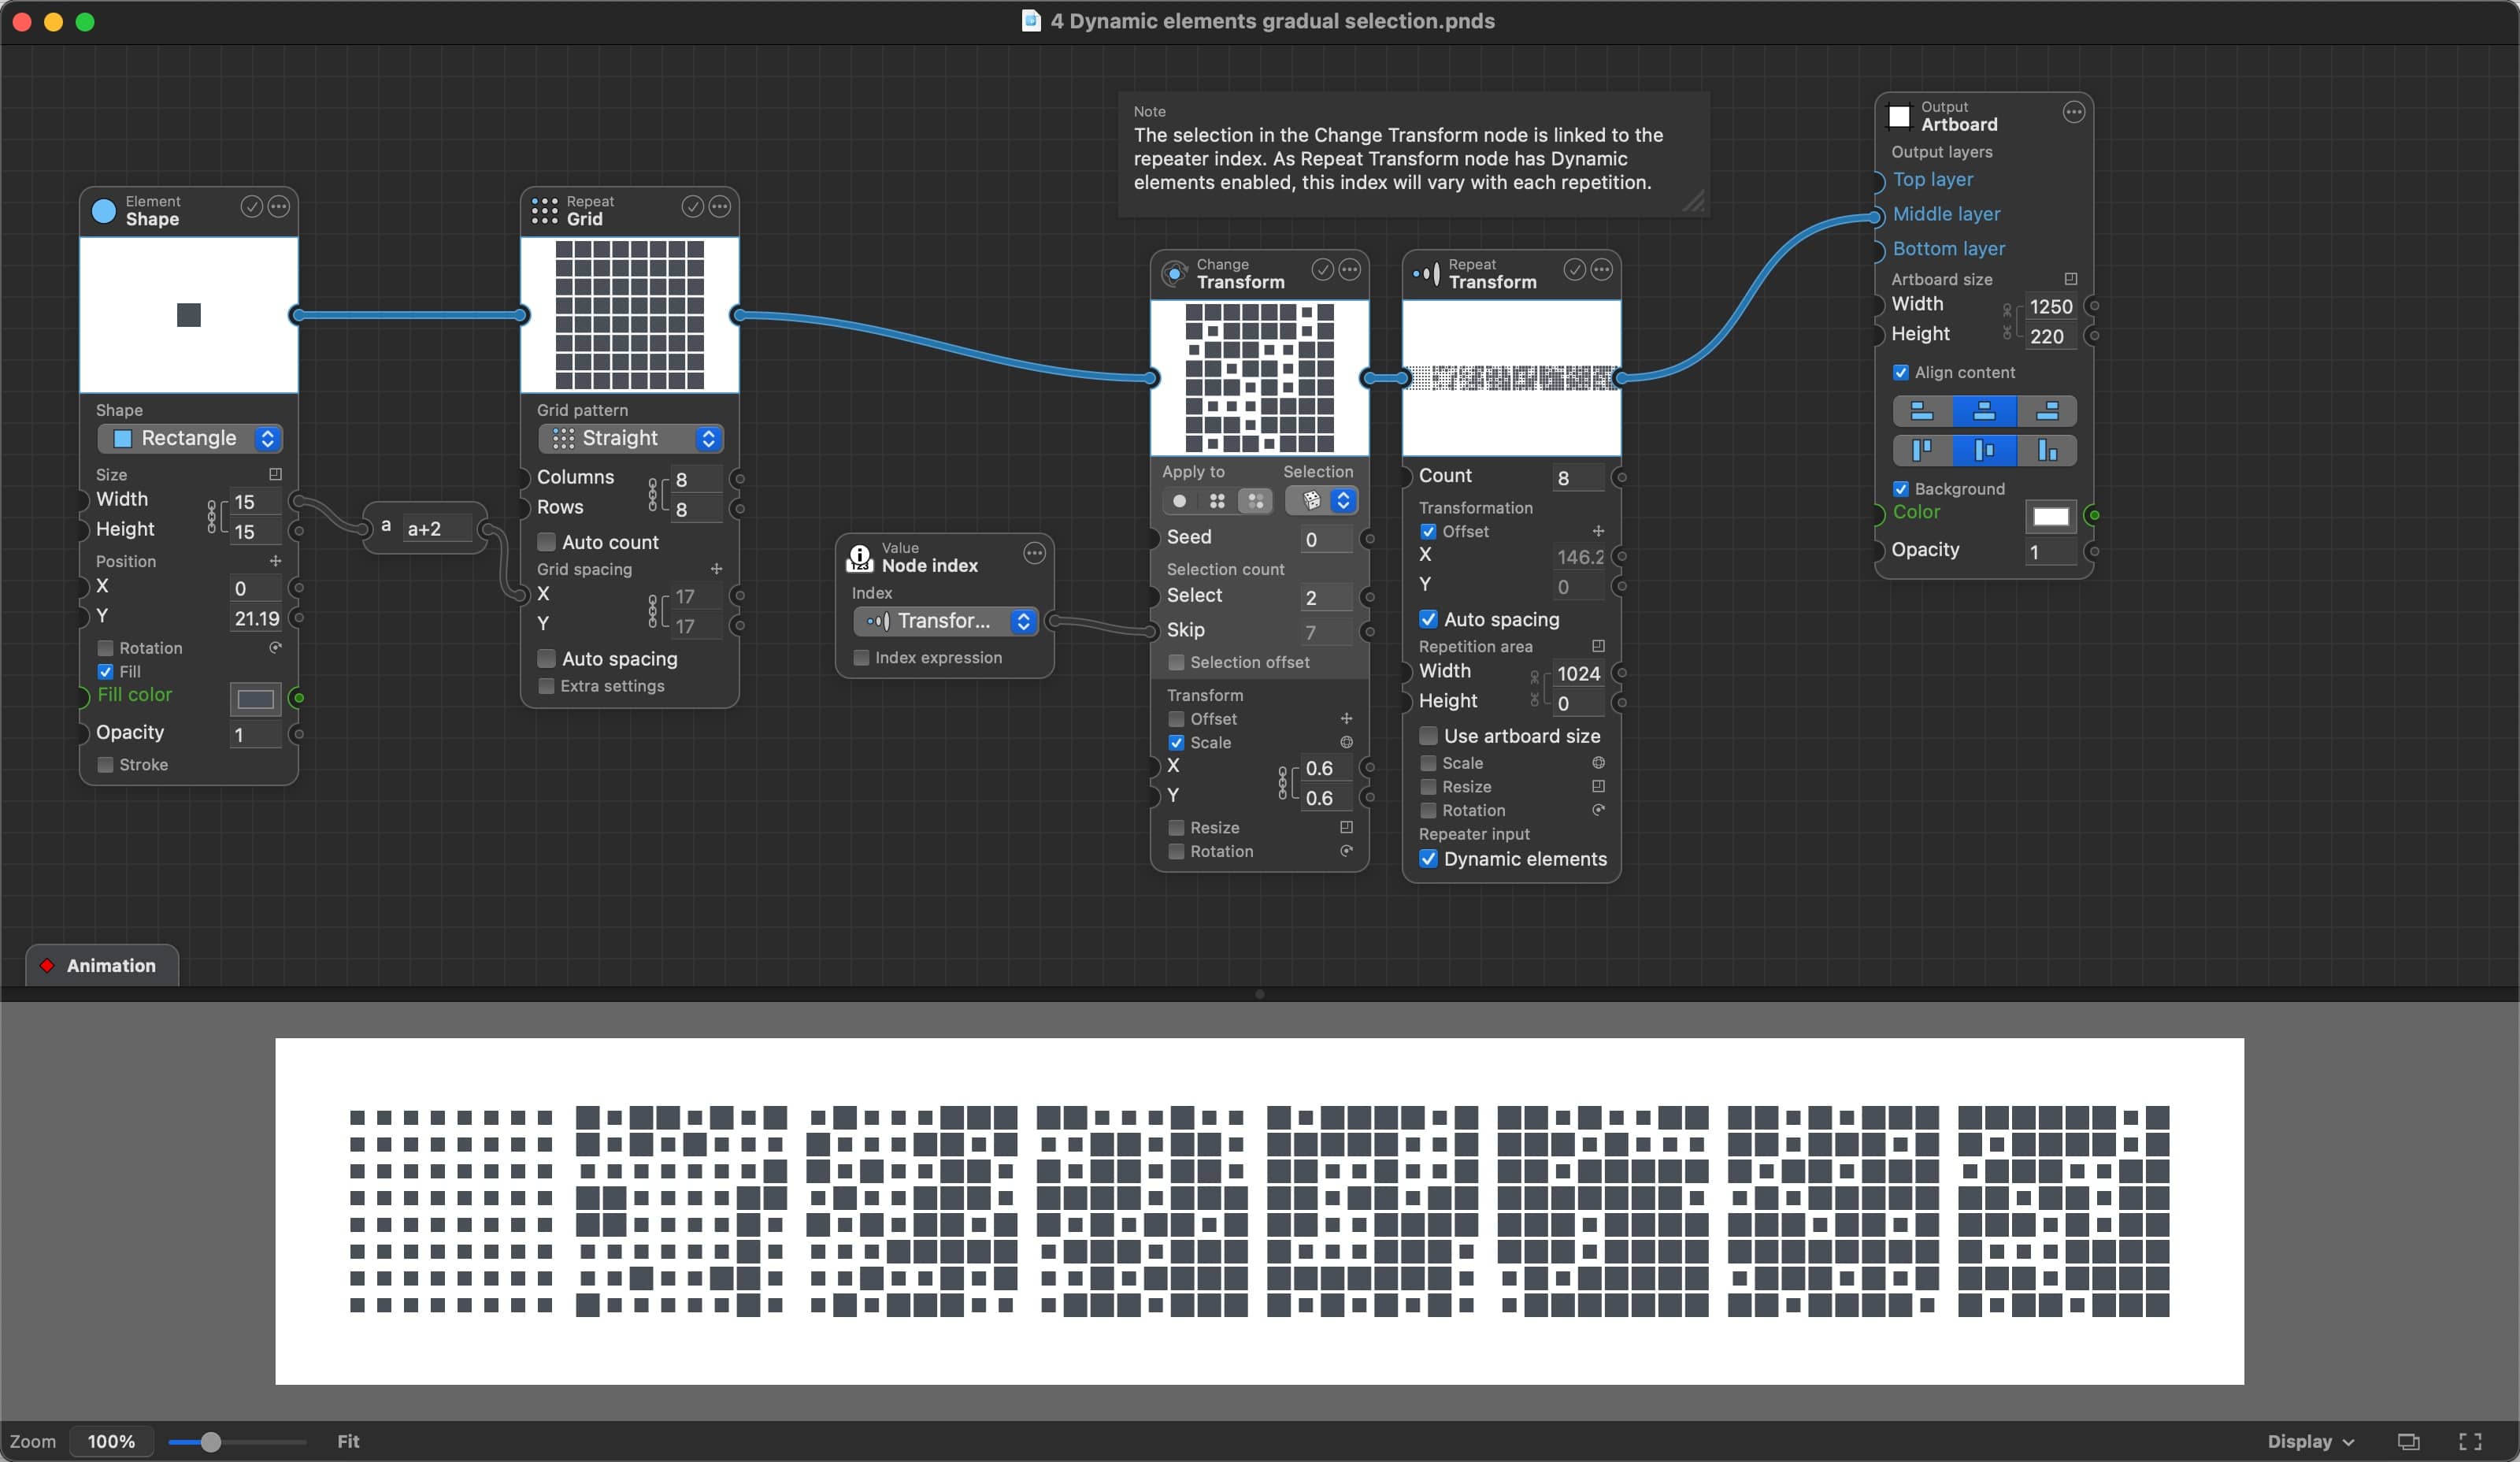
Task: Click the Fill color swatch
Action: 256,699
